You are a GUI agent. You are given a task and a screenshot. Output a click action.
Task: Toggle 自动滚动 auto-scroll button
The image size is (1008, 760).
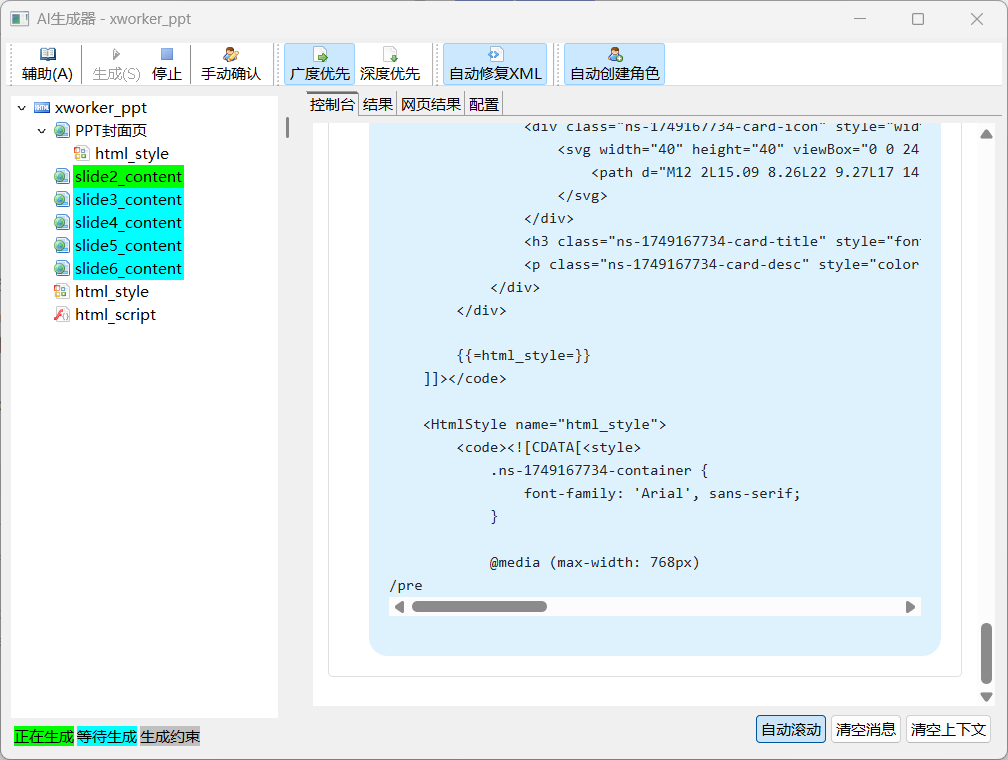pyautogui.click(x=791, y=729)
